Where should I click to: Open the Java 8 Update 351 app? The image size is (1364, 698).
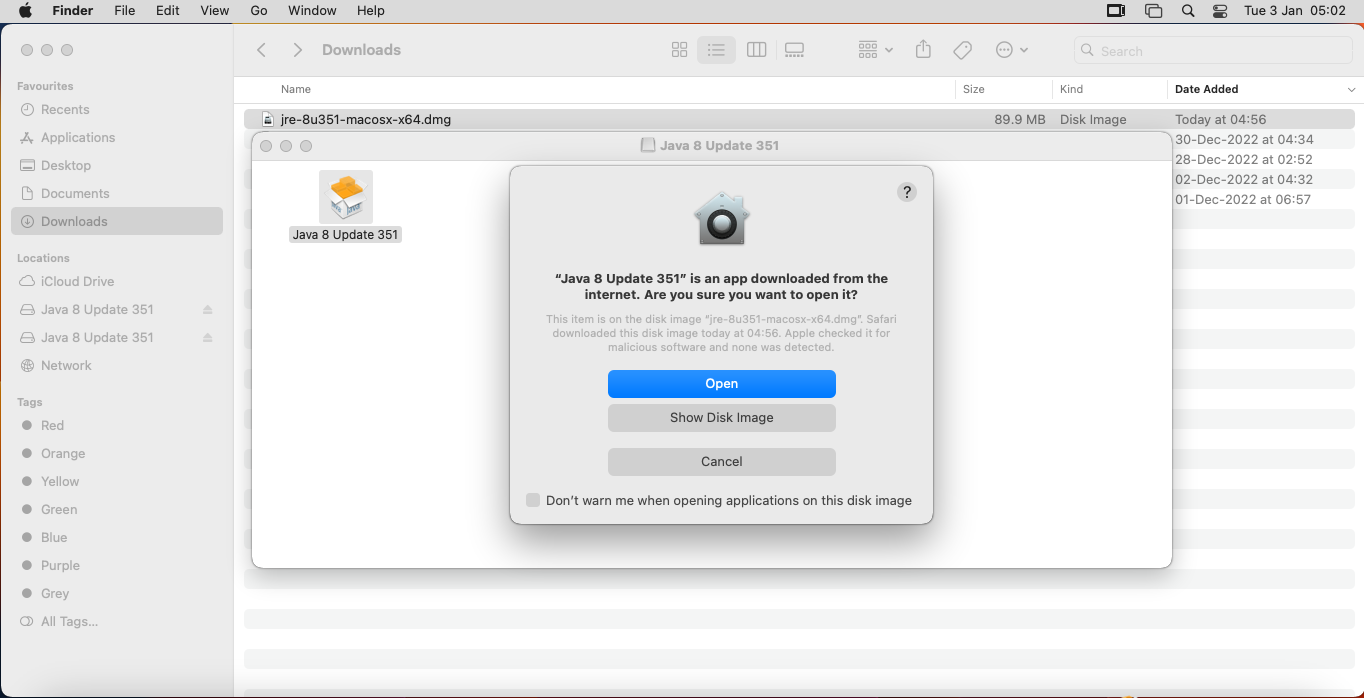[721, 384]
